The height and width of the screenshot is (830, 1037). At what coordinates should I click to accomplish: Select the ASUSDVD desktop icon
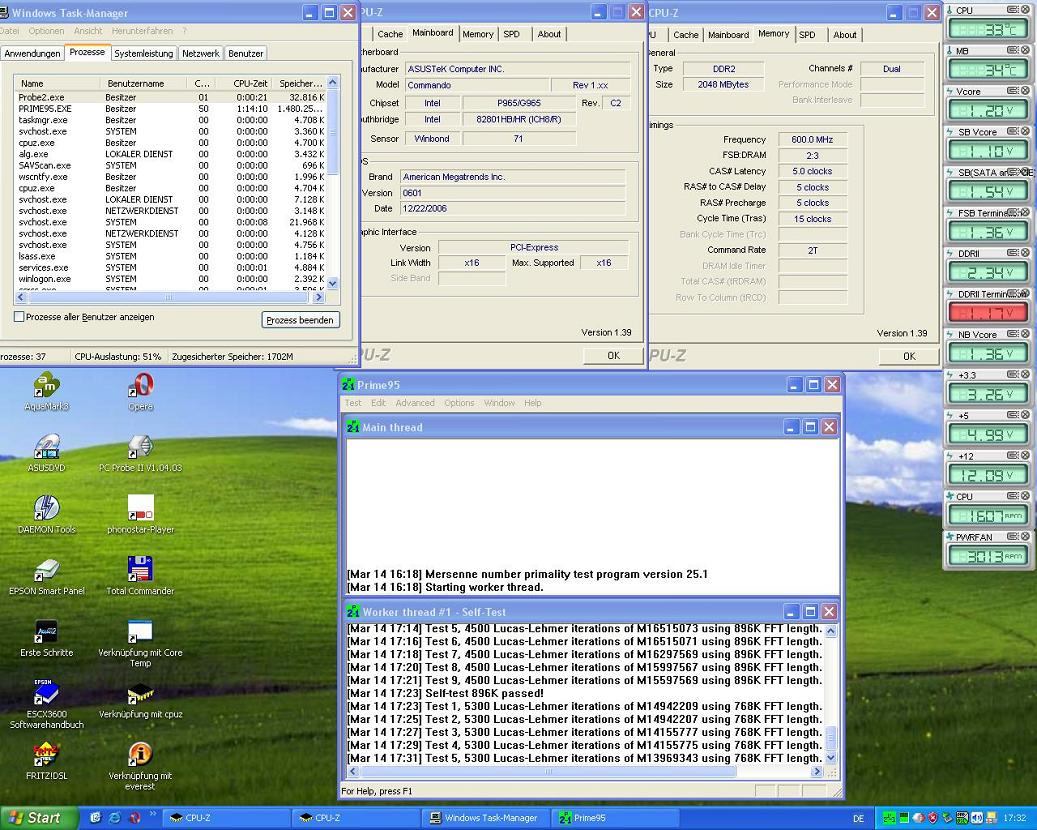pos(46,453)
